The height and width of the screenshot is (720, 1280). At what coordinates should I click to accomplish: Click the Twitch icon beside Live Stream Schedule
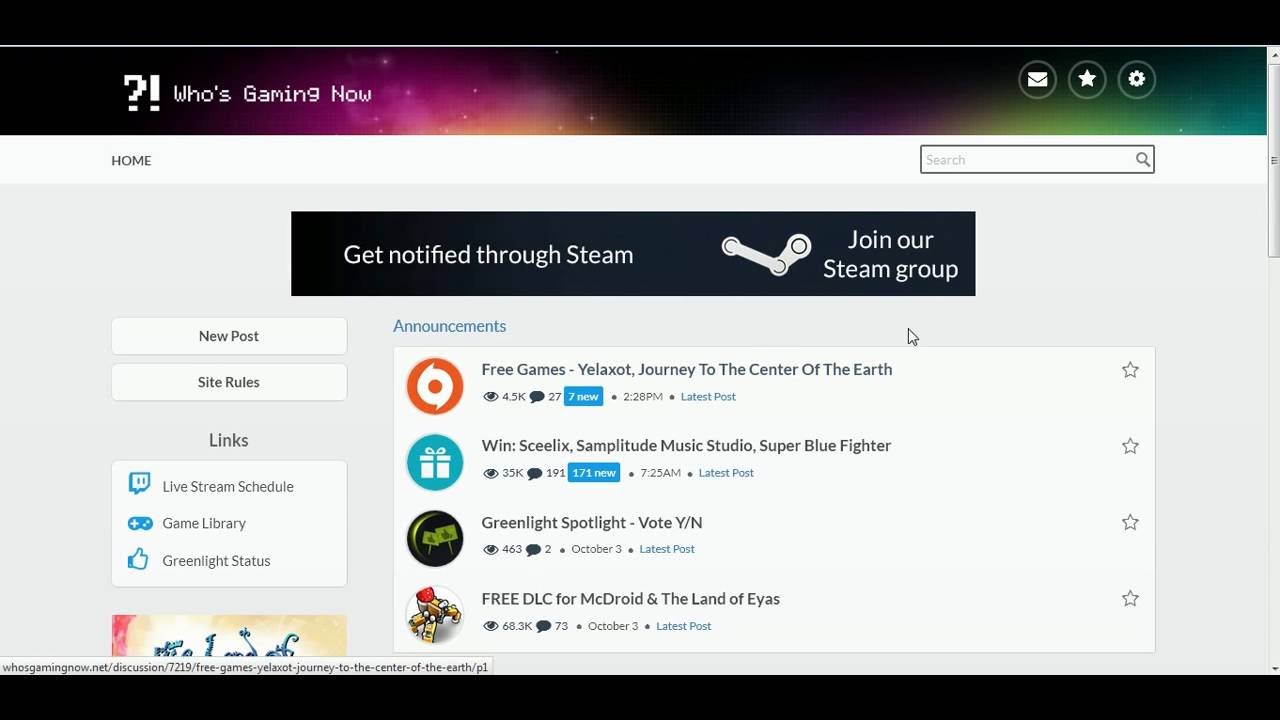pos(140,485)
